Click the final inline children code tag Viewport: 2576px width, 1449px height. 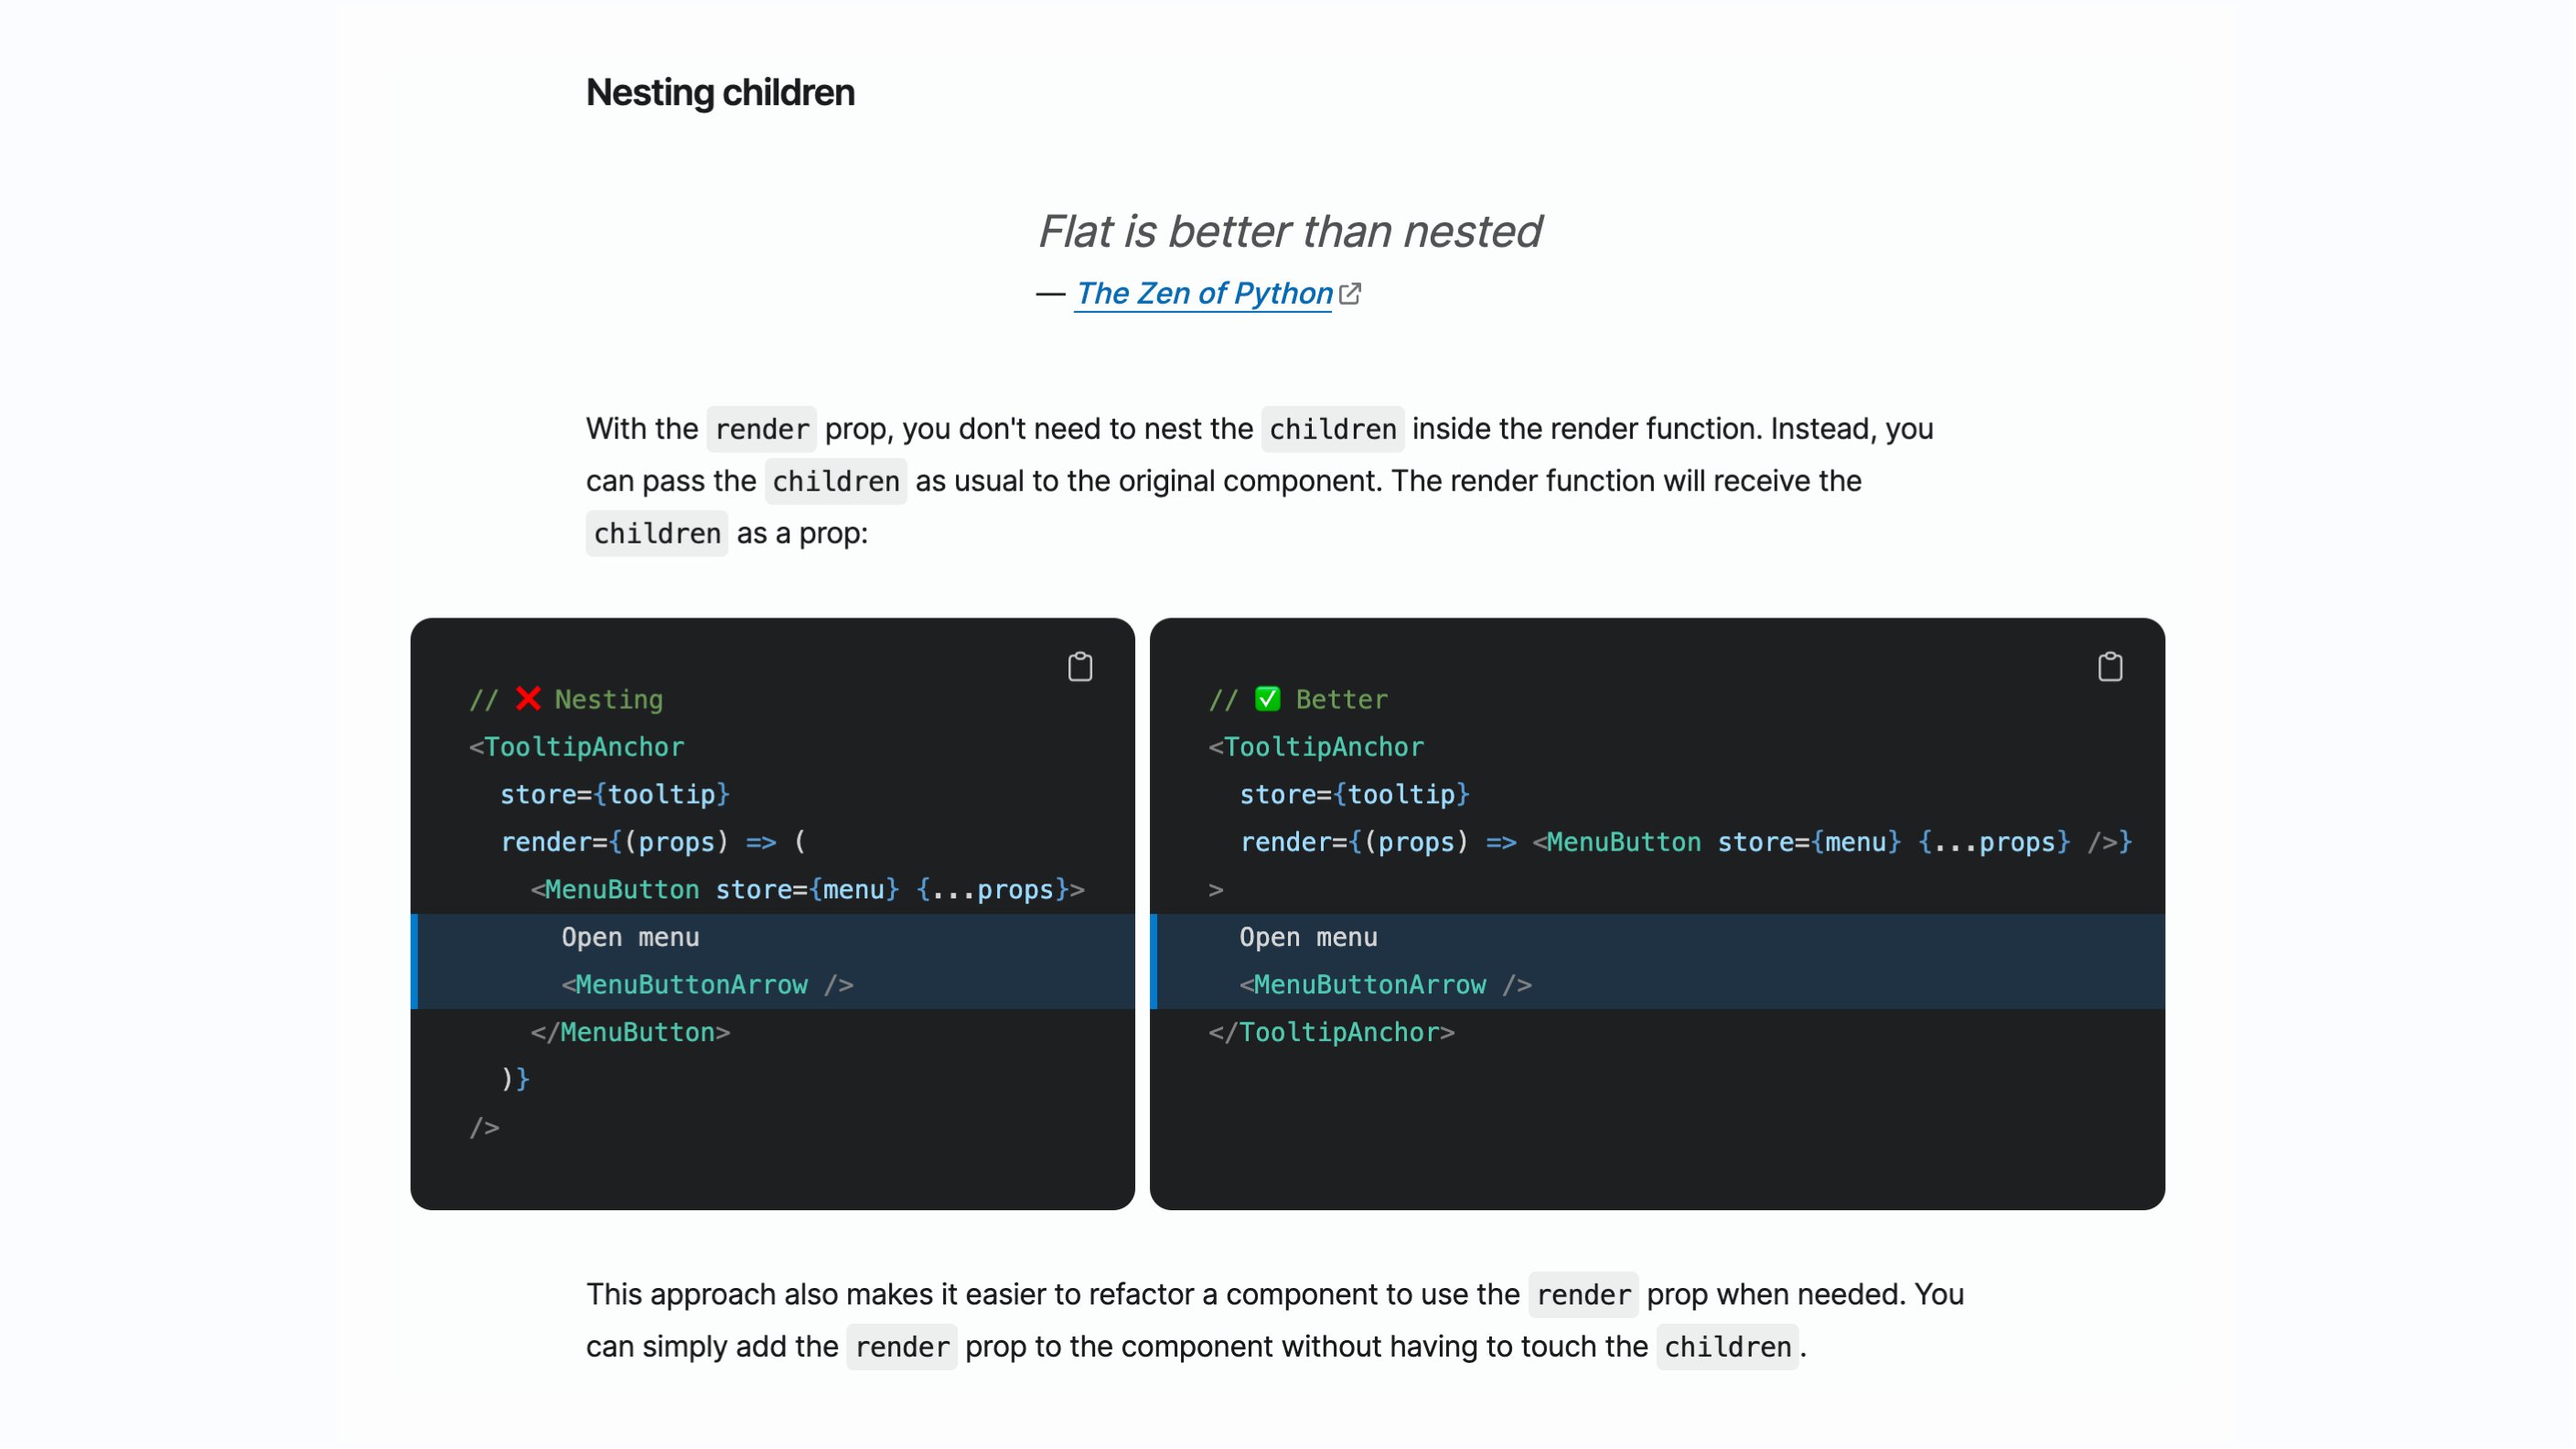1727,1347
